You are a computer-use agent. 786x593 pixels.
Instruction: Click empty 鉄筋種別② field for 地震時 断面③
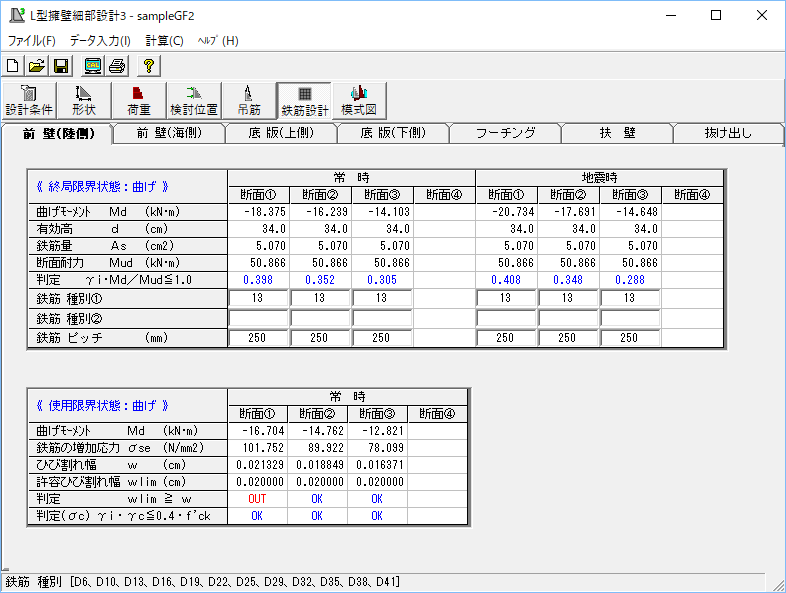pyautogui.click(x=630, y=318)
